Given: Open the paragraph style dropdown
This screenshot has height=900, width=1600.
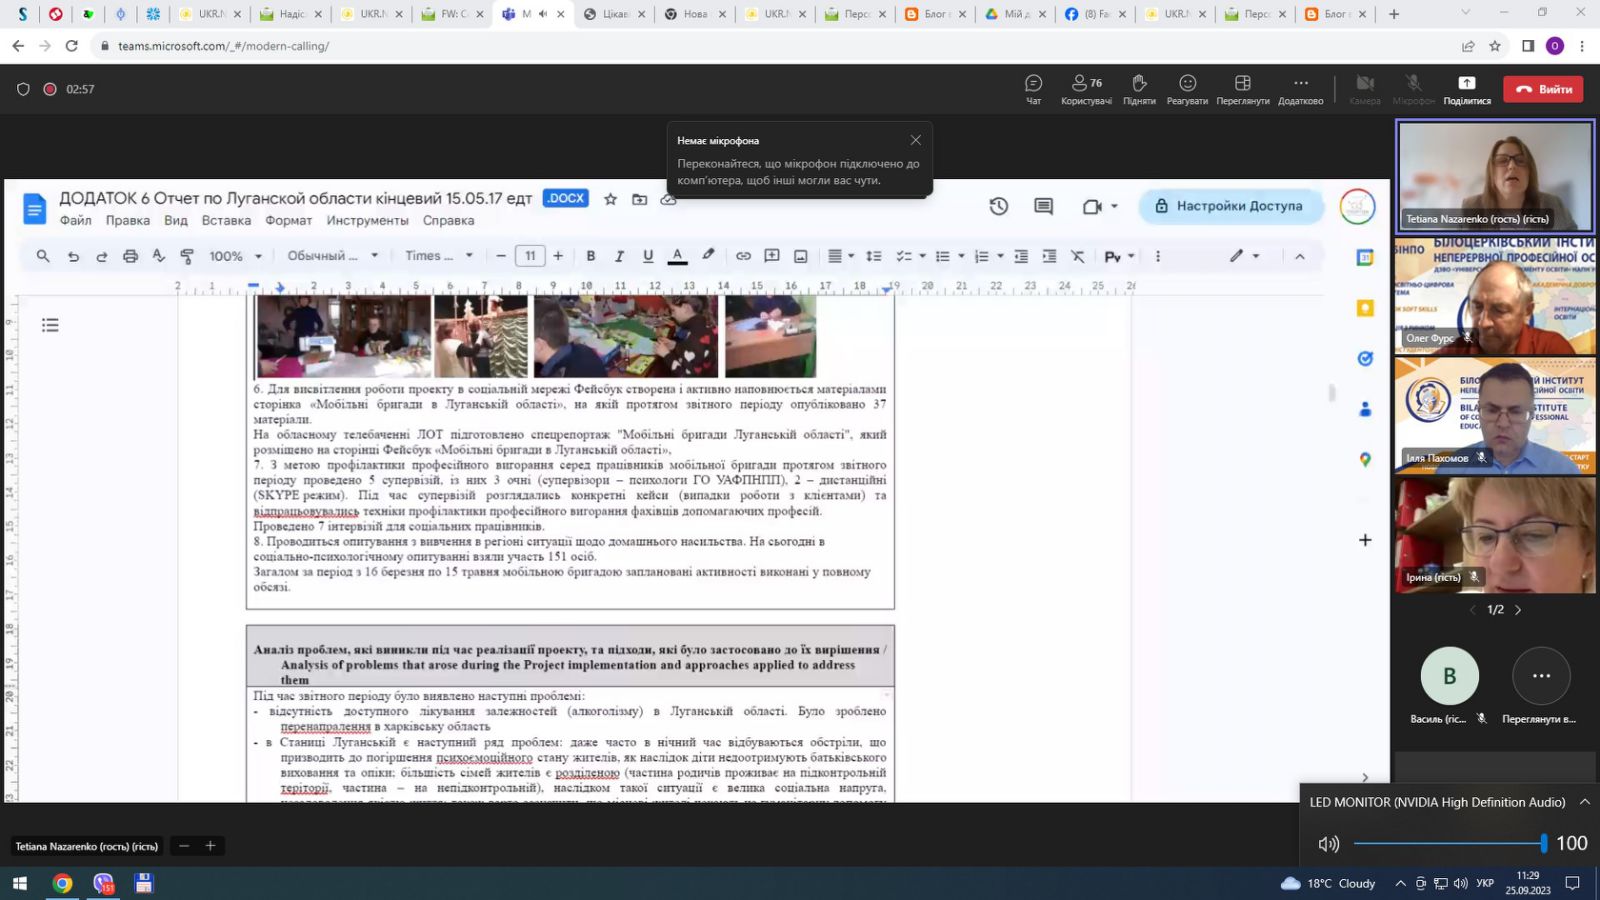Looking at the screenshot, I should tap(333, 256).
